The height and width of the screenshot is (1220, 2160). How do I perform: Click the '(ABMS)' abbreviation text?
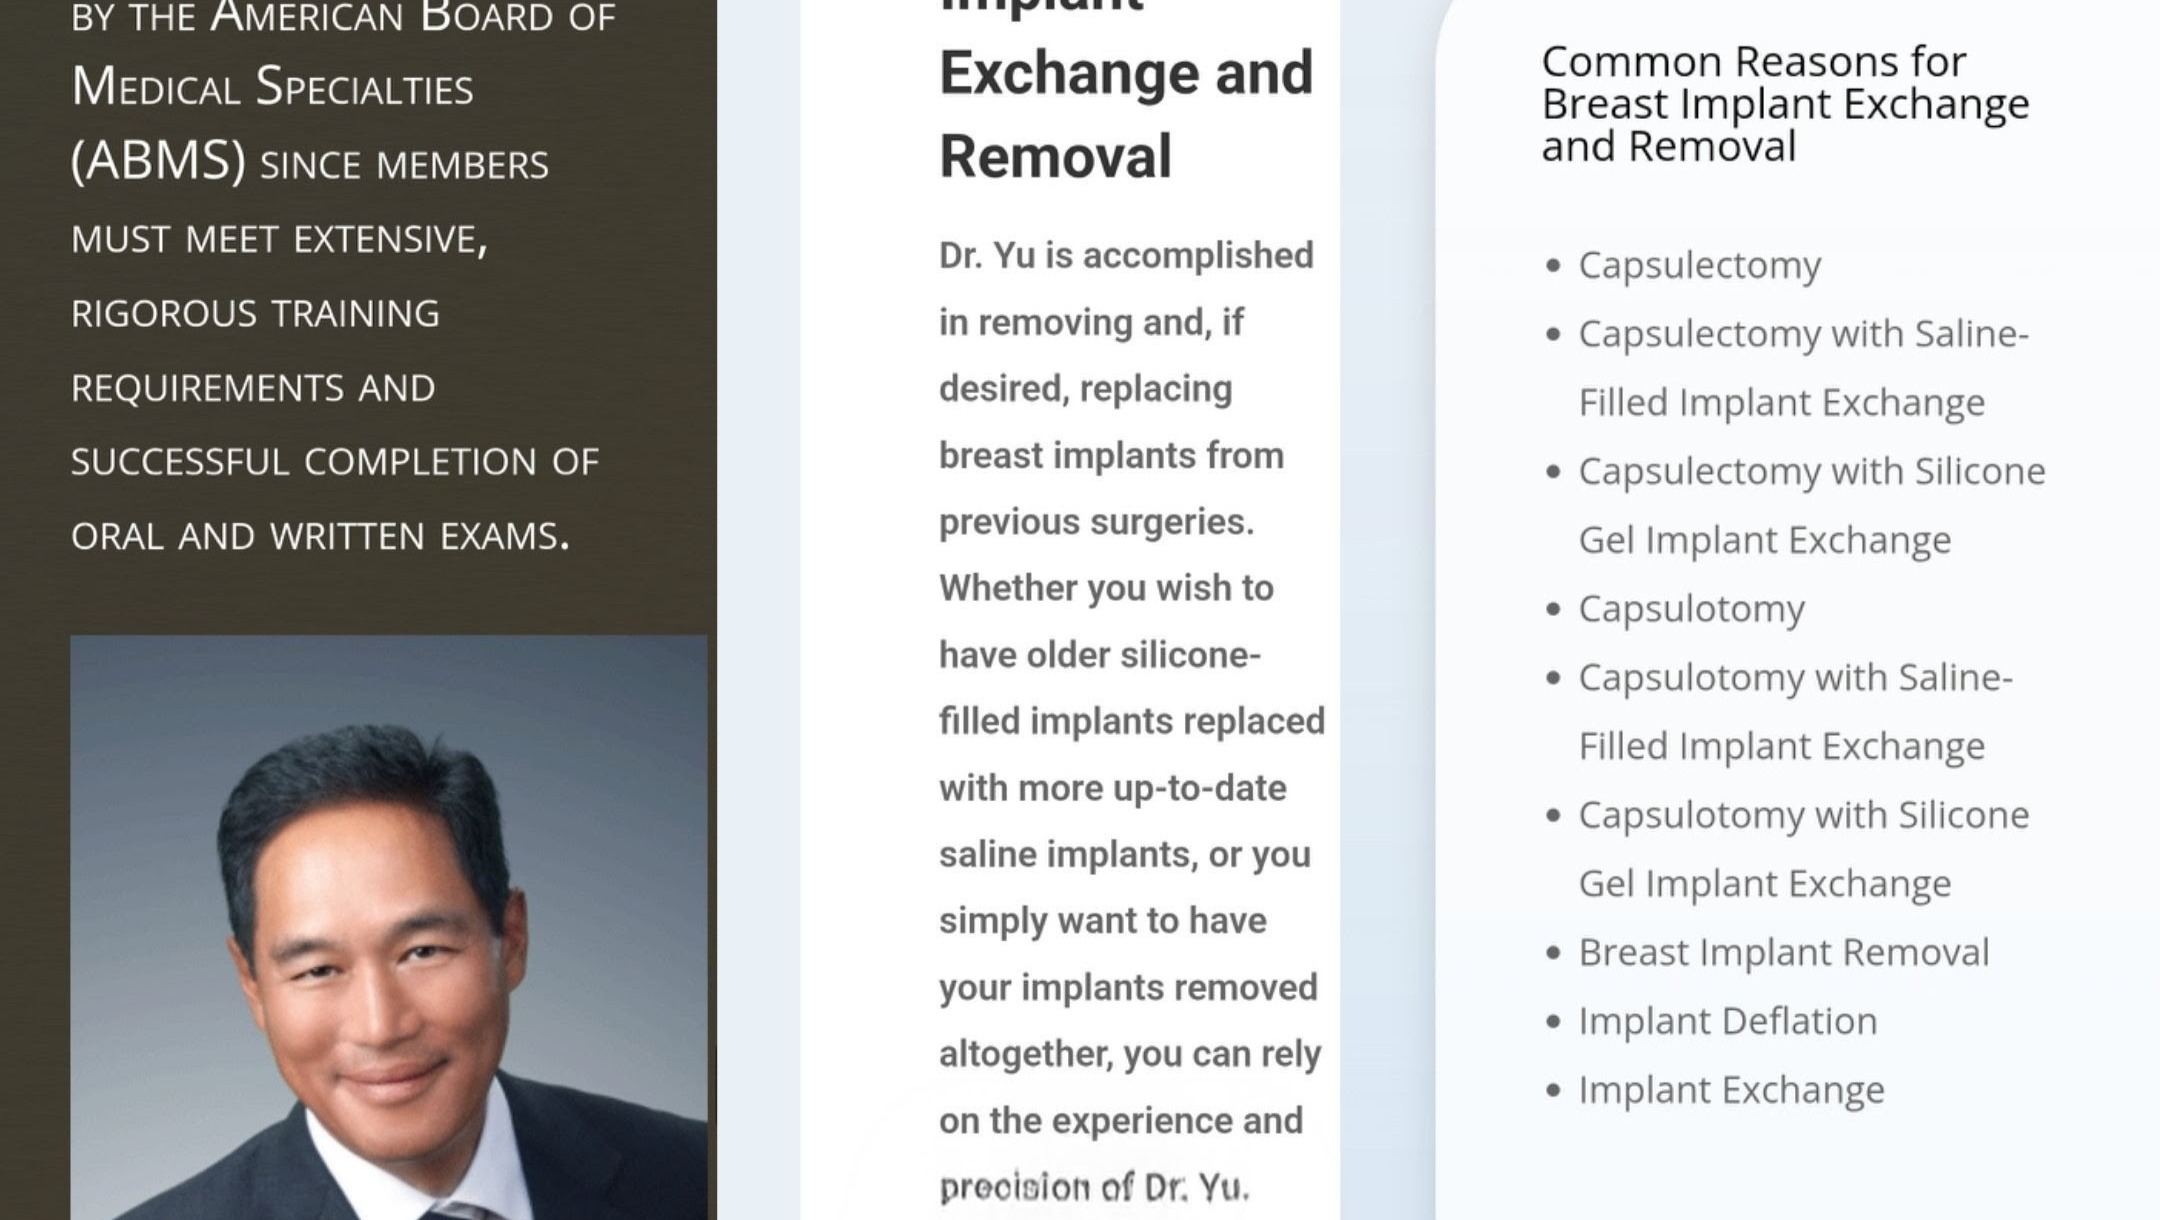tap(158, 161)
